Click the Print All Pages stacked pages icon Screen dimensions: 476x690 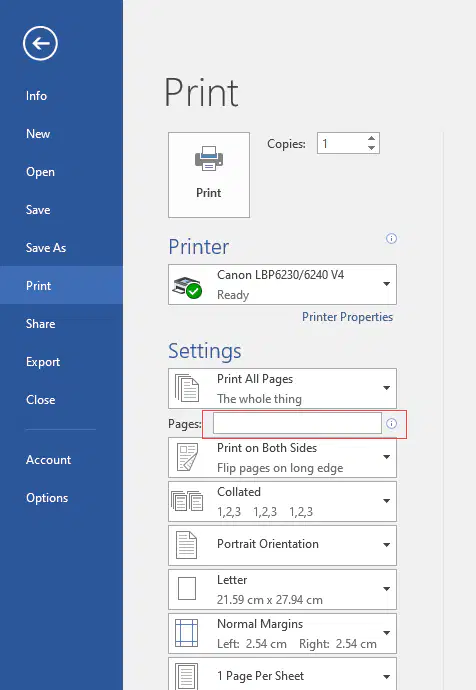[187, 388]
